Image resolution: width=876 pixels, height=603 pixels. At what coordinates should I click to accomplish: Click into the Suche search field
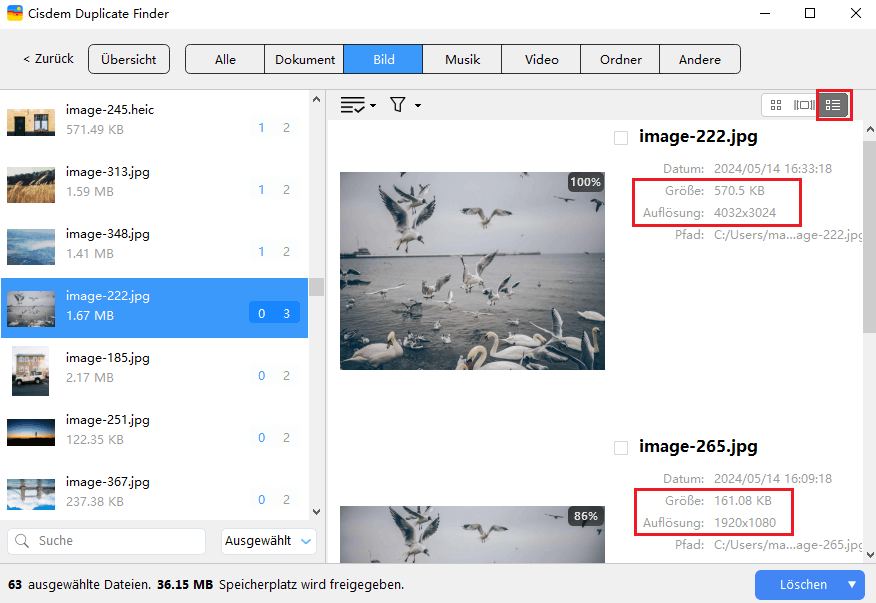106,541
